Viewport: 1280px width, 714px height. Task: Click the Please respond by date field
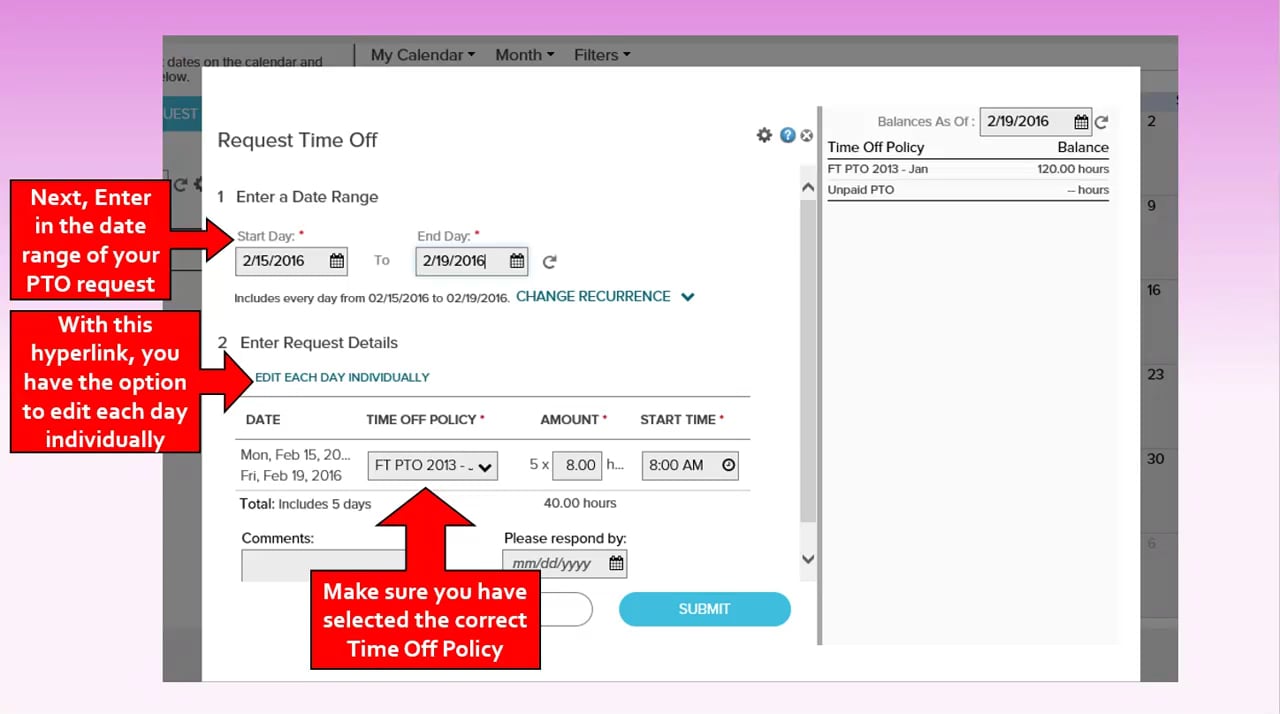coord(565,563)
